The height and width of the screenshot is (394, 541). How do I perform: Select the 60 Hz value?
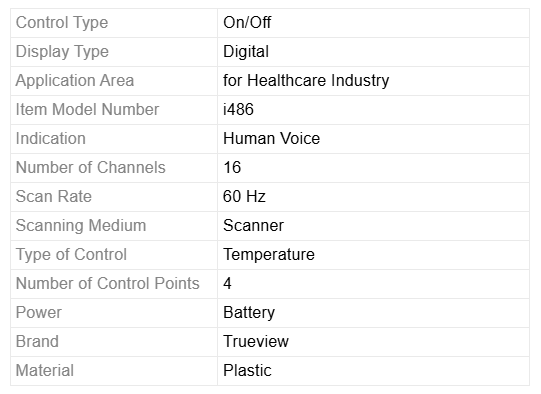244,197
